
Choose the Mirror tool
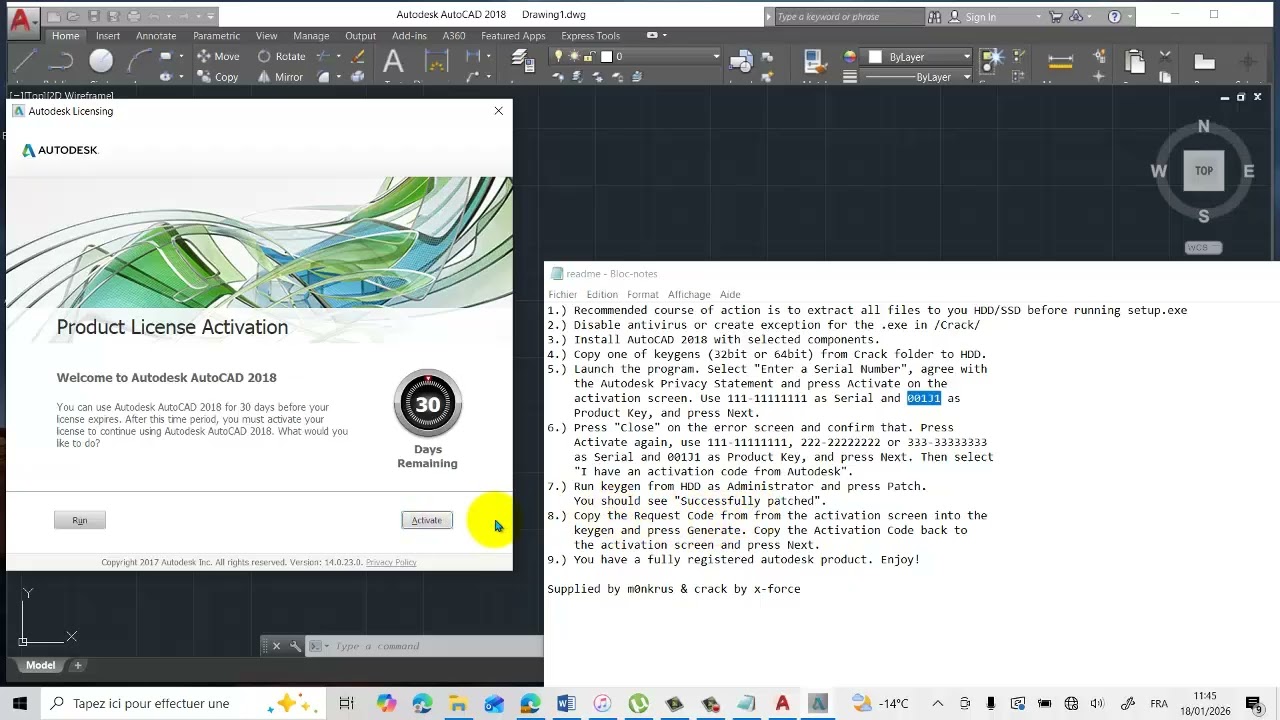coord(280,77)
